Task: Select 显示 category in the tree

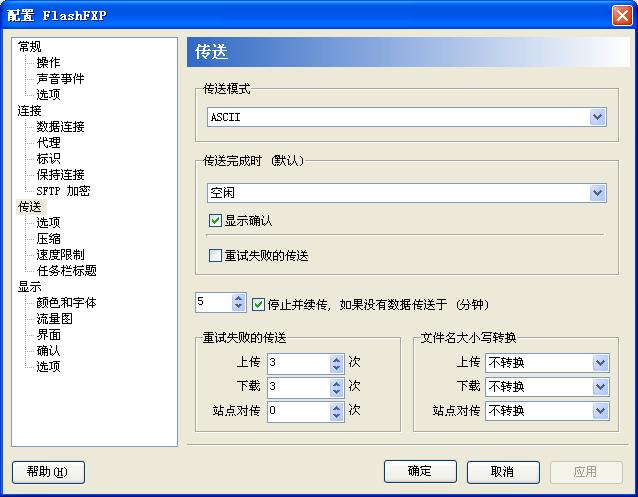Action: 29,287
